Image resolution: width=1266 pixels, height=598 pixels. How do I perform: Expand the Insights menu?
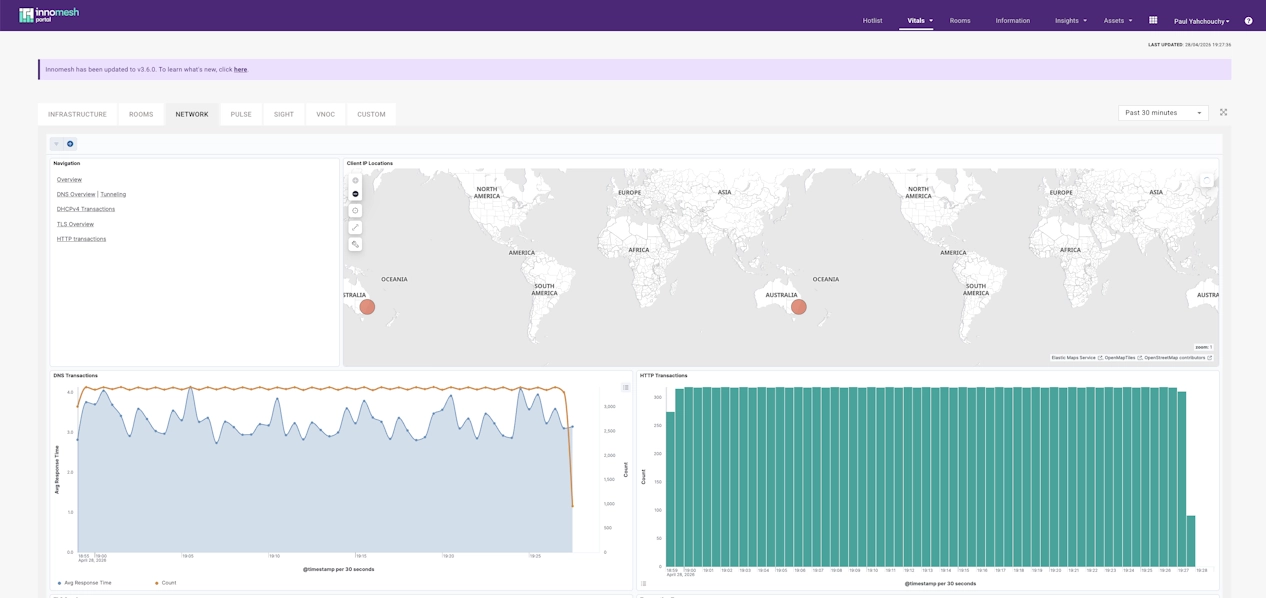point(1071,21)
